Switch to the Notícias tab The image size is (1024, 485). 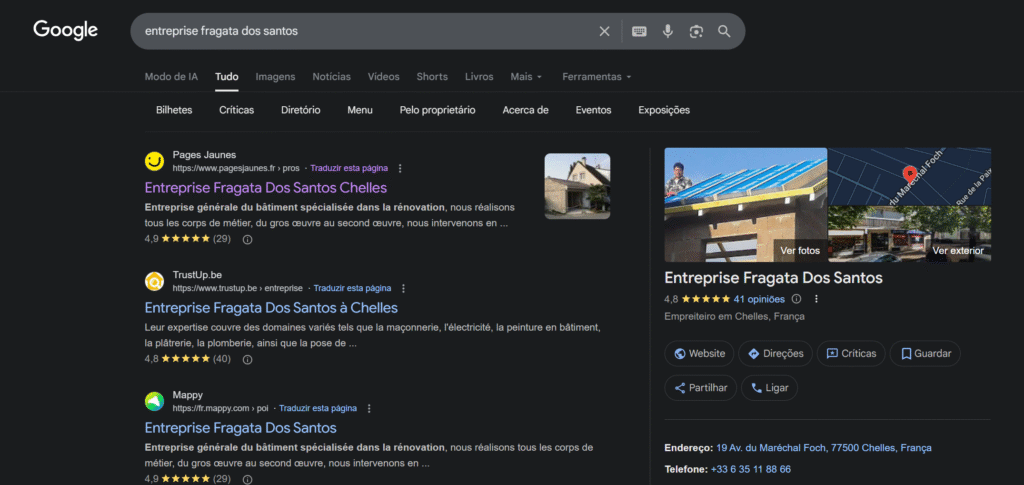[331, 77]
